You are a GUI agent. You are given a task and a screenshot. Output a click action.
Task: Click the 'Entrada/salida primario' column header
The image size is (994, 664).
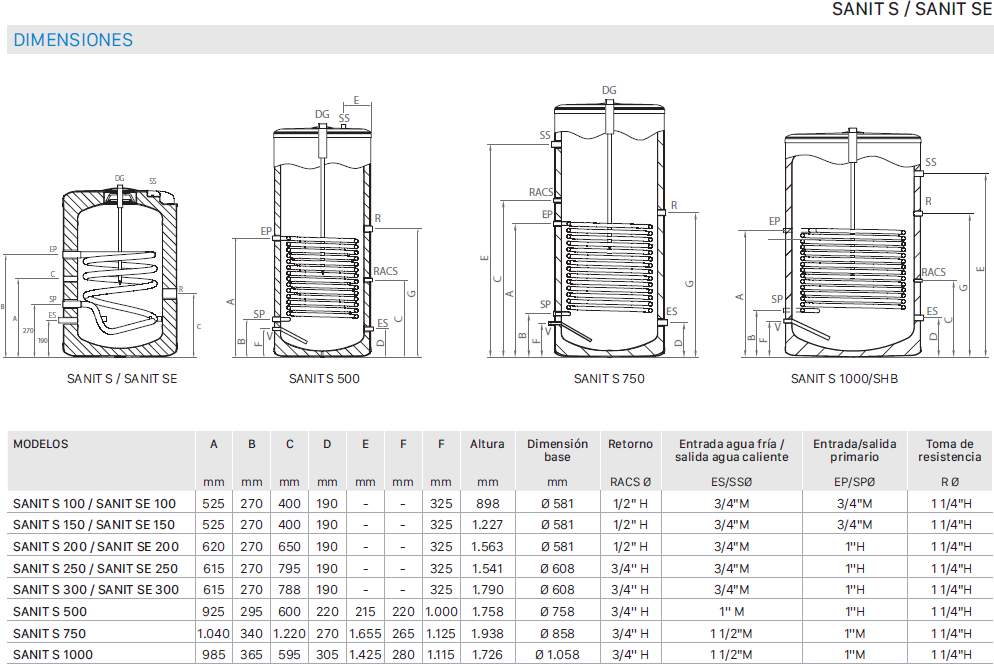pyautogui.click(x=855, y=450)
